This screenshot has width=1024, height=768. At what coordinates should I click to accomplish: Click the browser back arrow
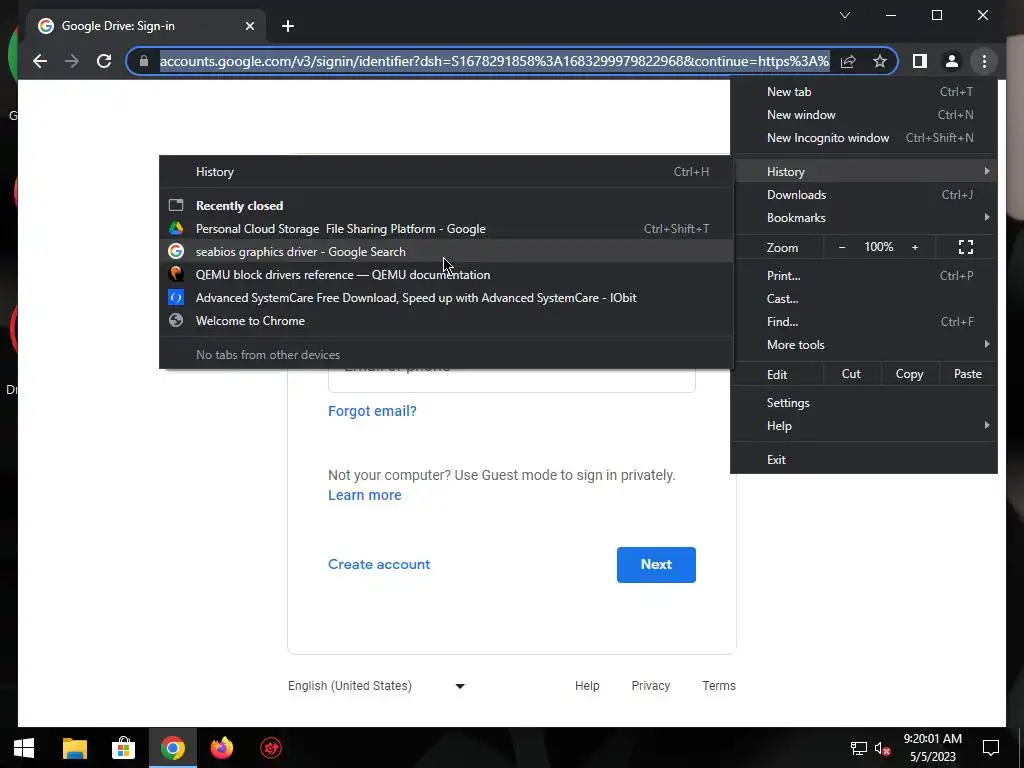pos(40,61)
